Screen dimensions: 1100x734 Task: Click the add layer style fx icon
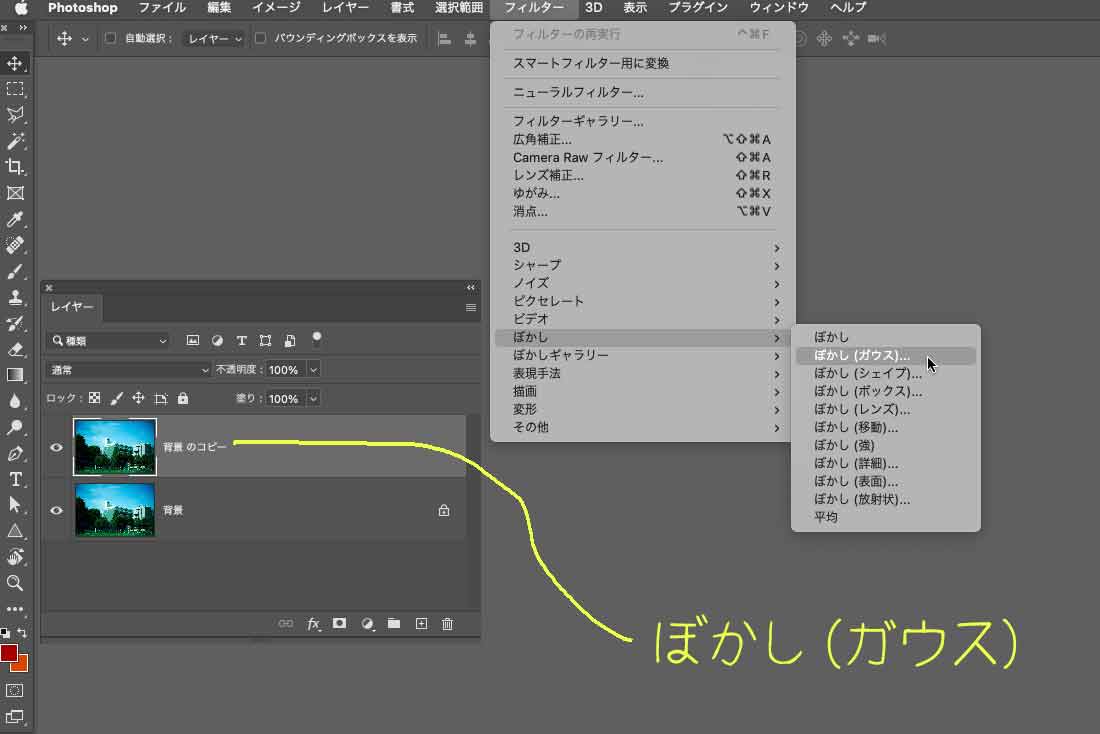point(313,624)
